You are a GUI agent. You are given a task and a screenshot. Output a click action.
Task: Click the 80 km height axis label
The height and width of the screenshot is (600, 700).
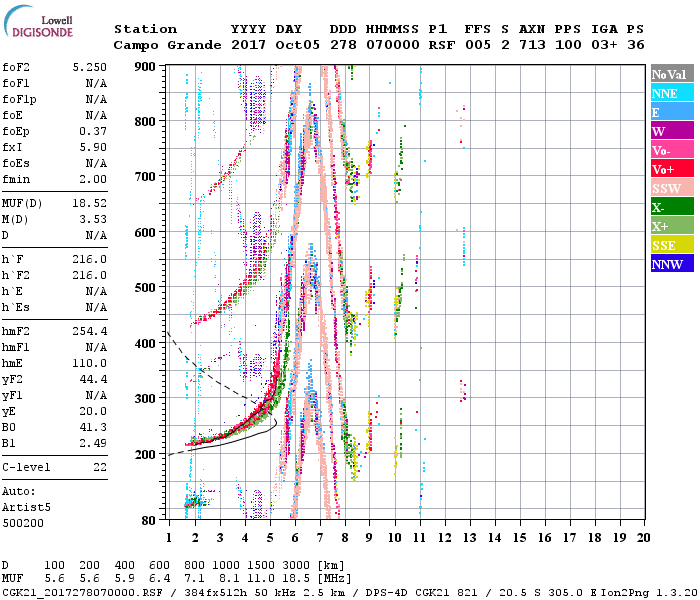tap(148, 521)
